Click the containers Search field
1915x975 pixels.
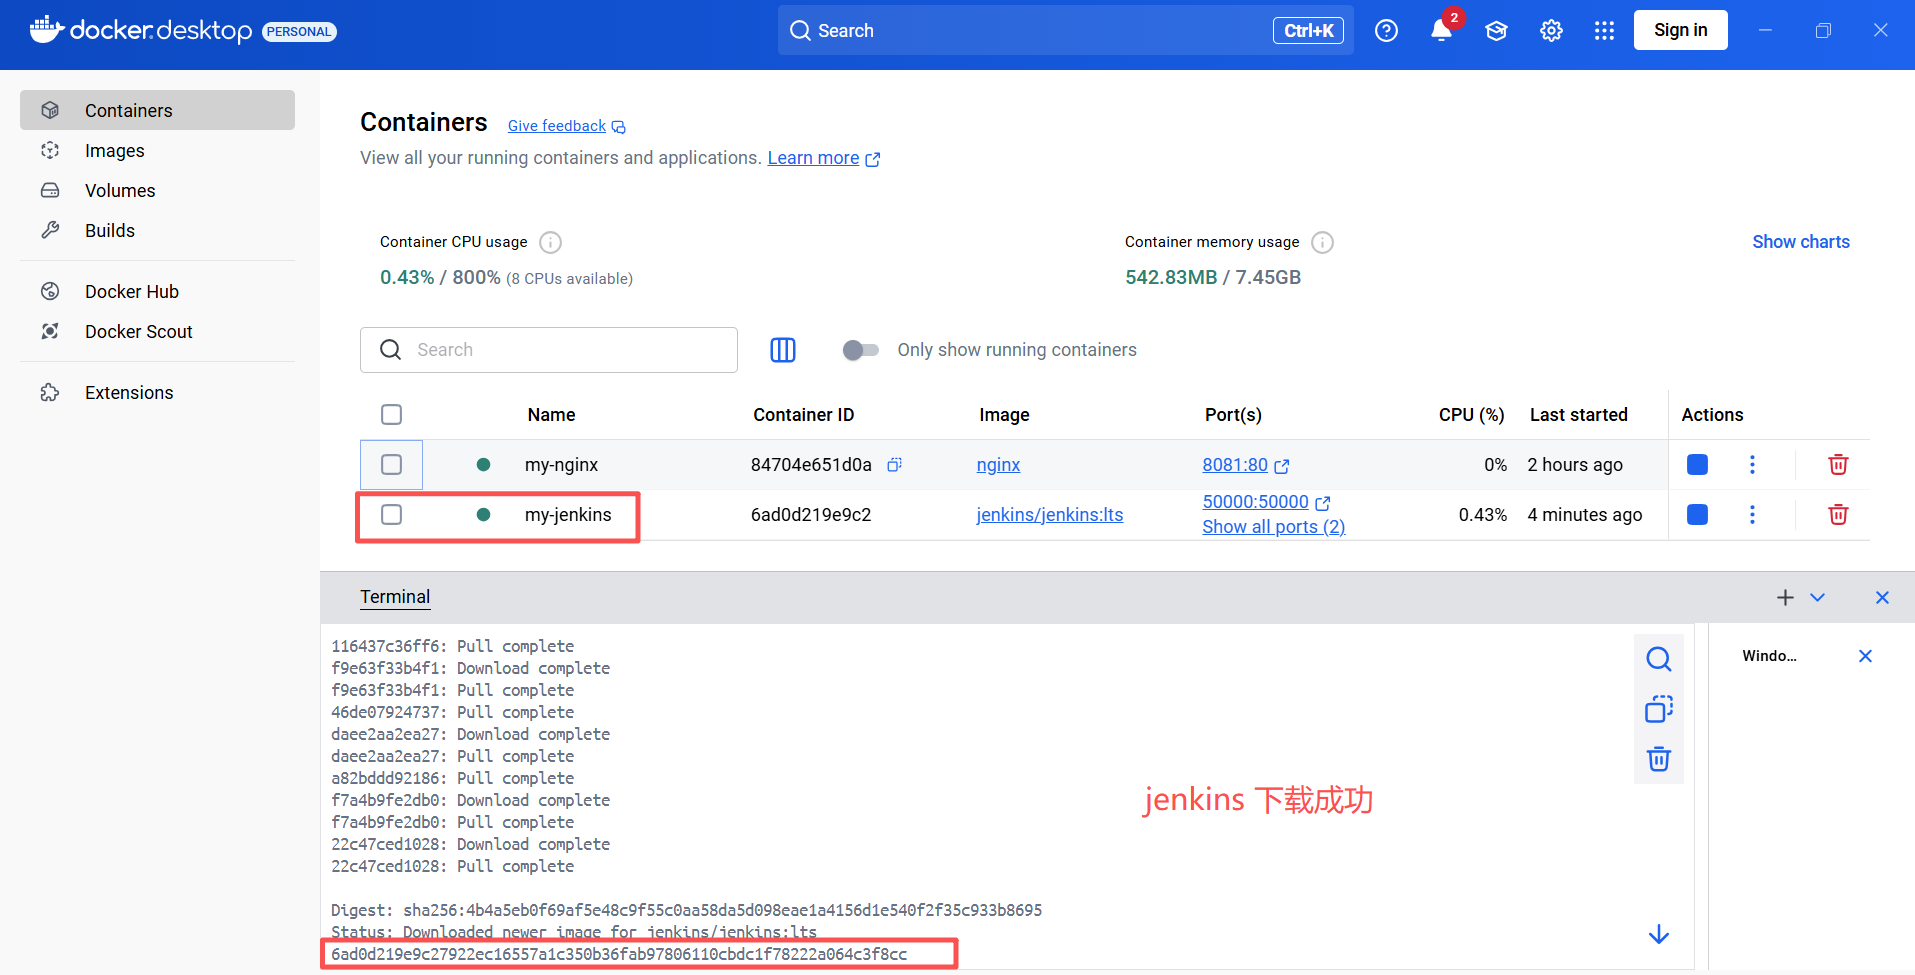549,350
